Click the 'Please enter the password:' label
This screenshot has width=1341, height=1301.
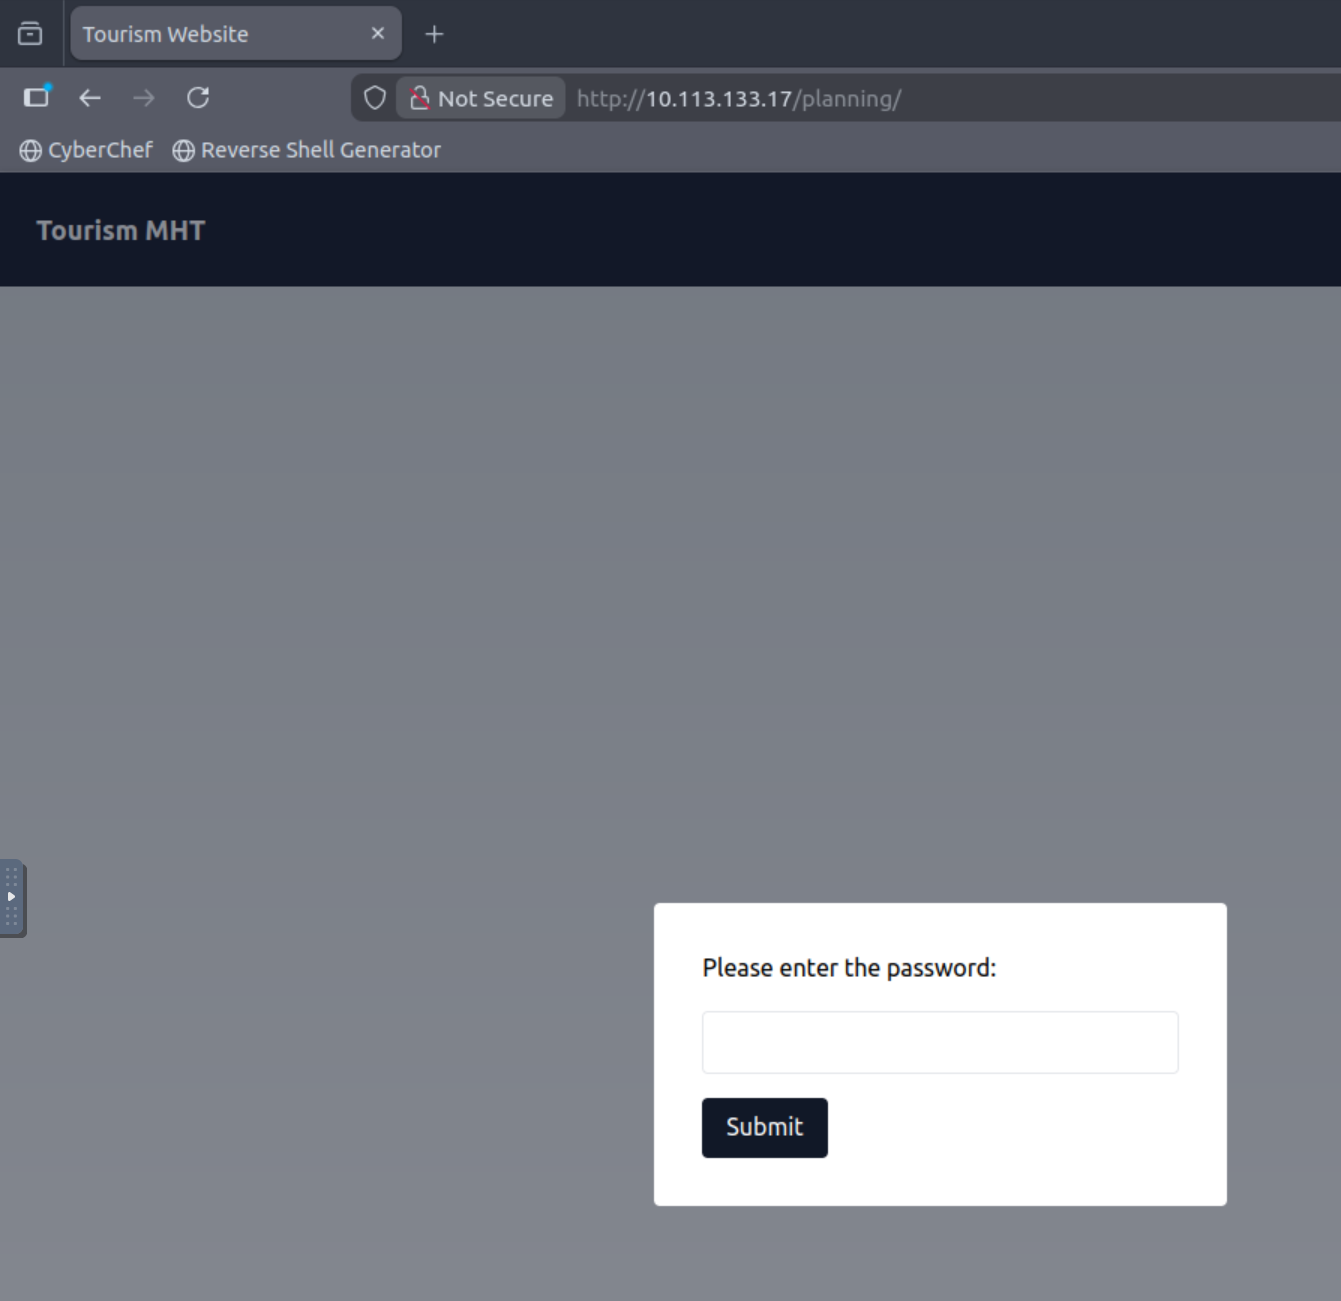click(849, 968)
